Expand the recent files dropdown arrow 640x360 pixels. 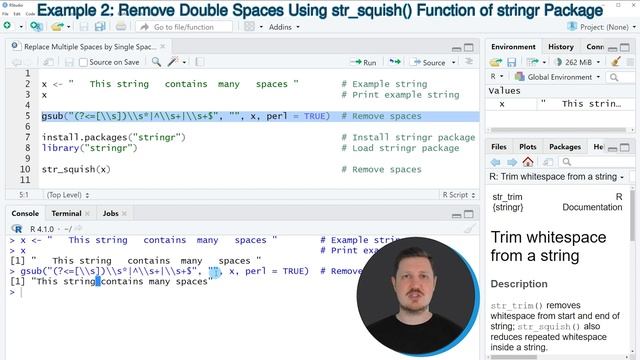pos(69,27)
